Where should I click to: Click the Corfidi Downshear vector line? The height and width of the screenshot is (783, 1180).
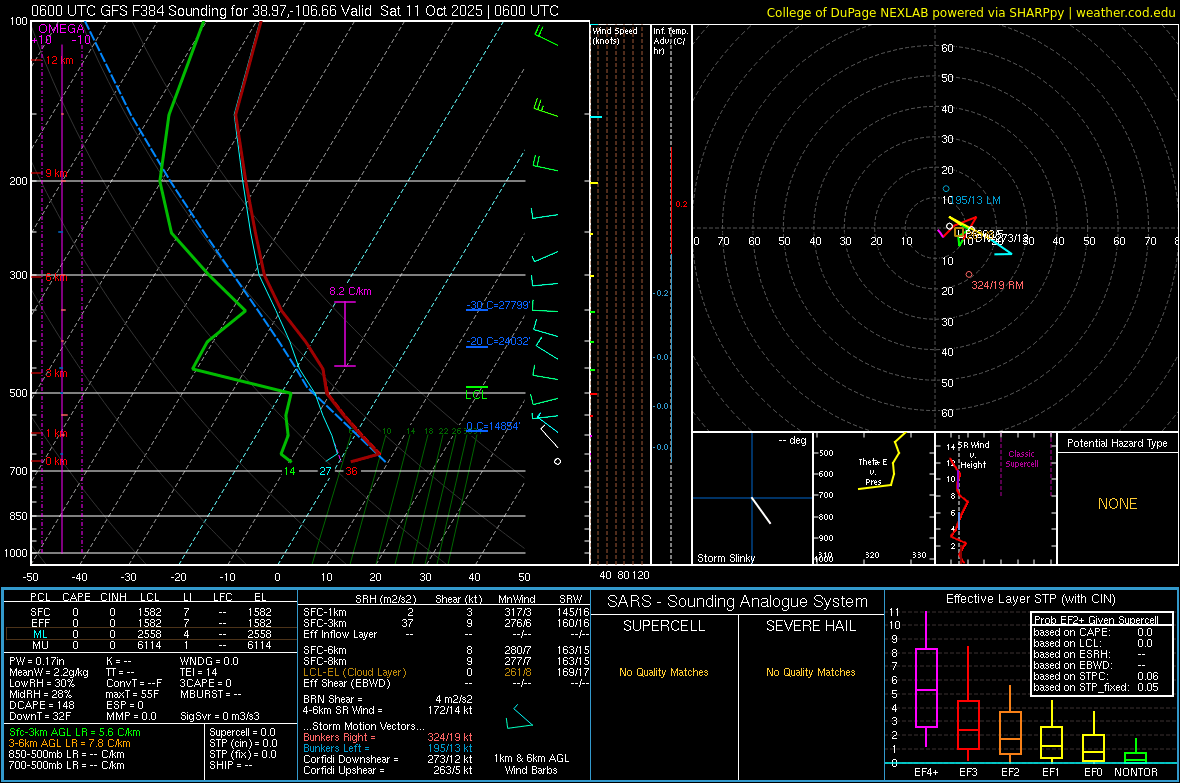(x=388, y=759)
